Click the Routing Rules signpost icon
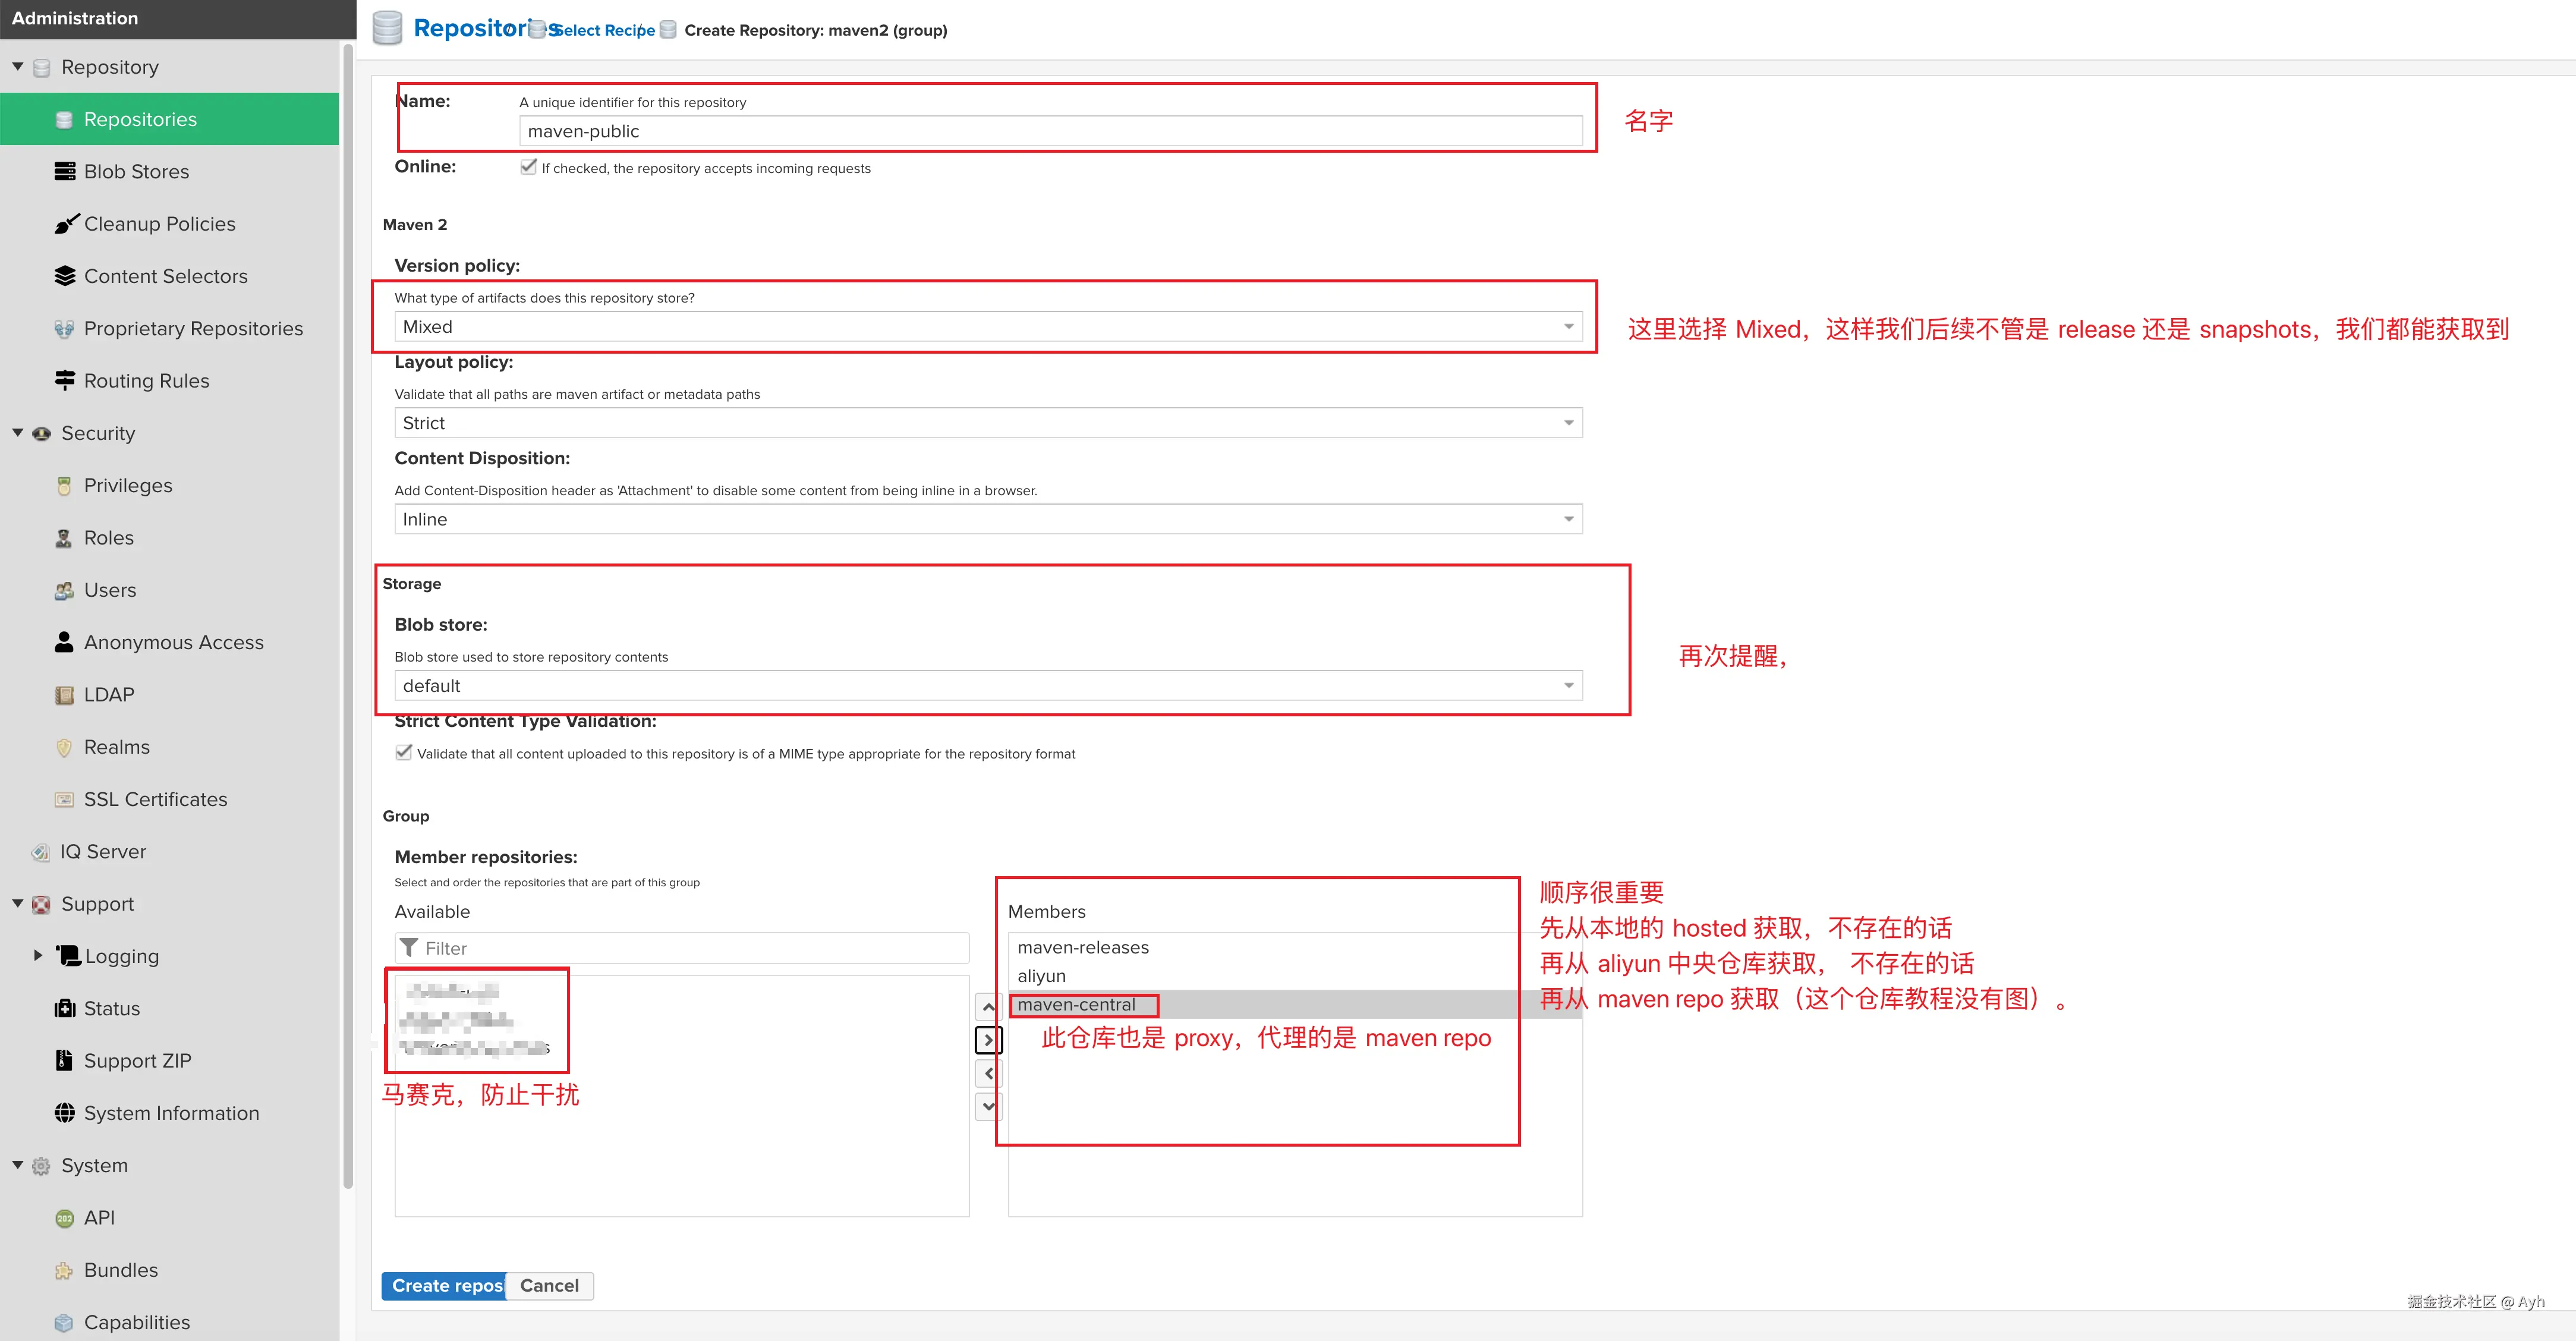This screenshot has height=1341, width=2576. (64, 381)
